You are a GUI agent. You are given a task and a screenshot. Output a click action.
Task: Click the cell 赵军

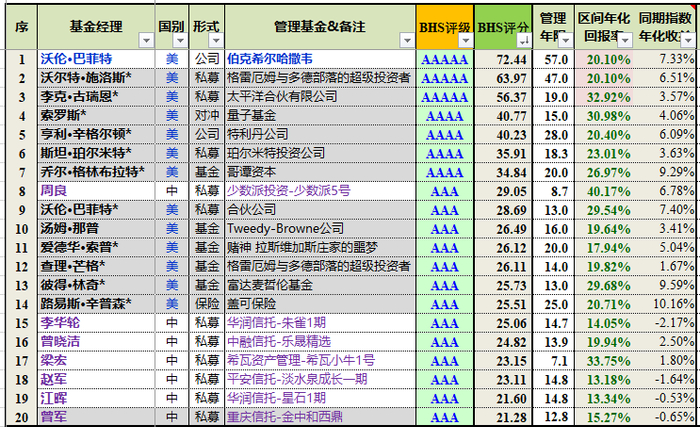96,379
